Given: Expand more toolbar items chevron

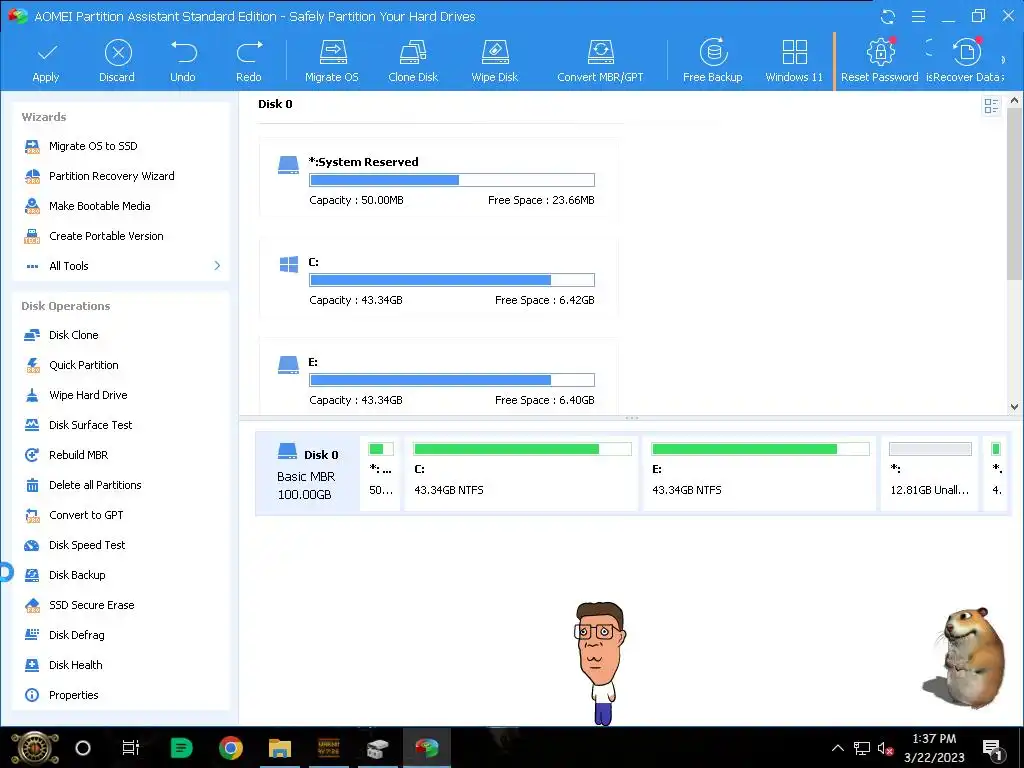Looking at the screenshot, I should (x=1004, y=60).
